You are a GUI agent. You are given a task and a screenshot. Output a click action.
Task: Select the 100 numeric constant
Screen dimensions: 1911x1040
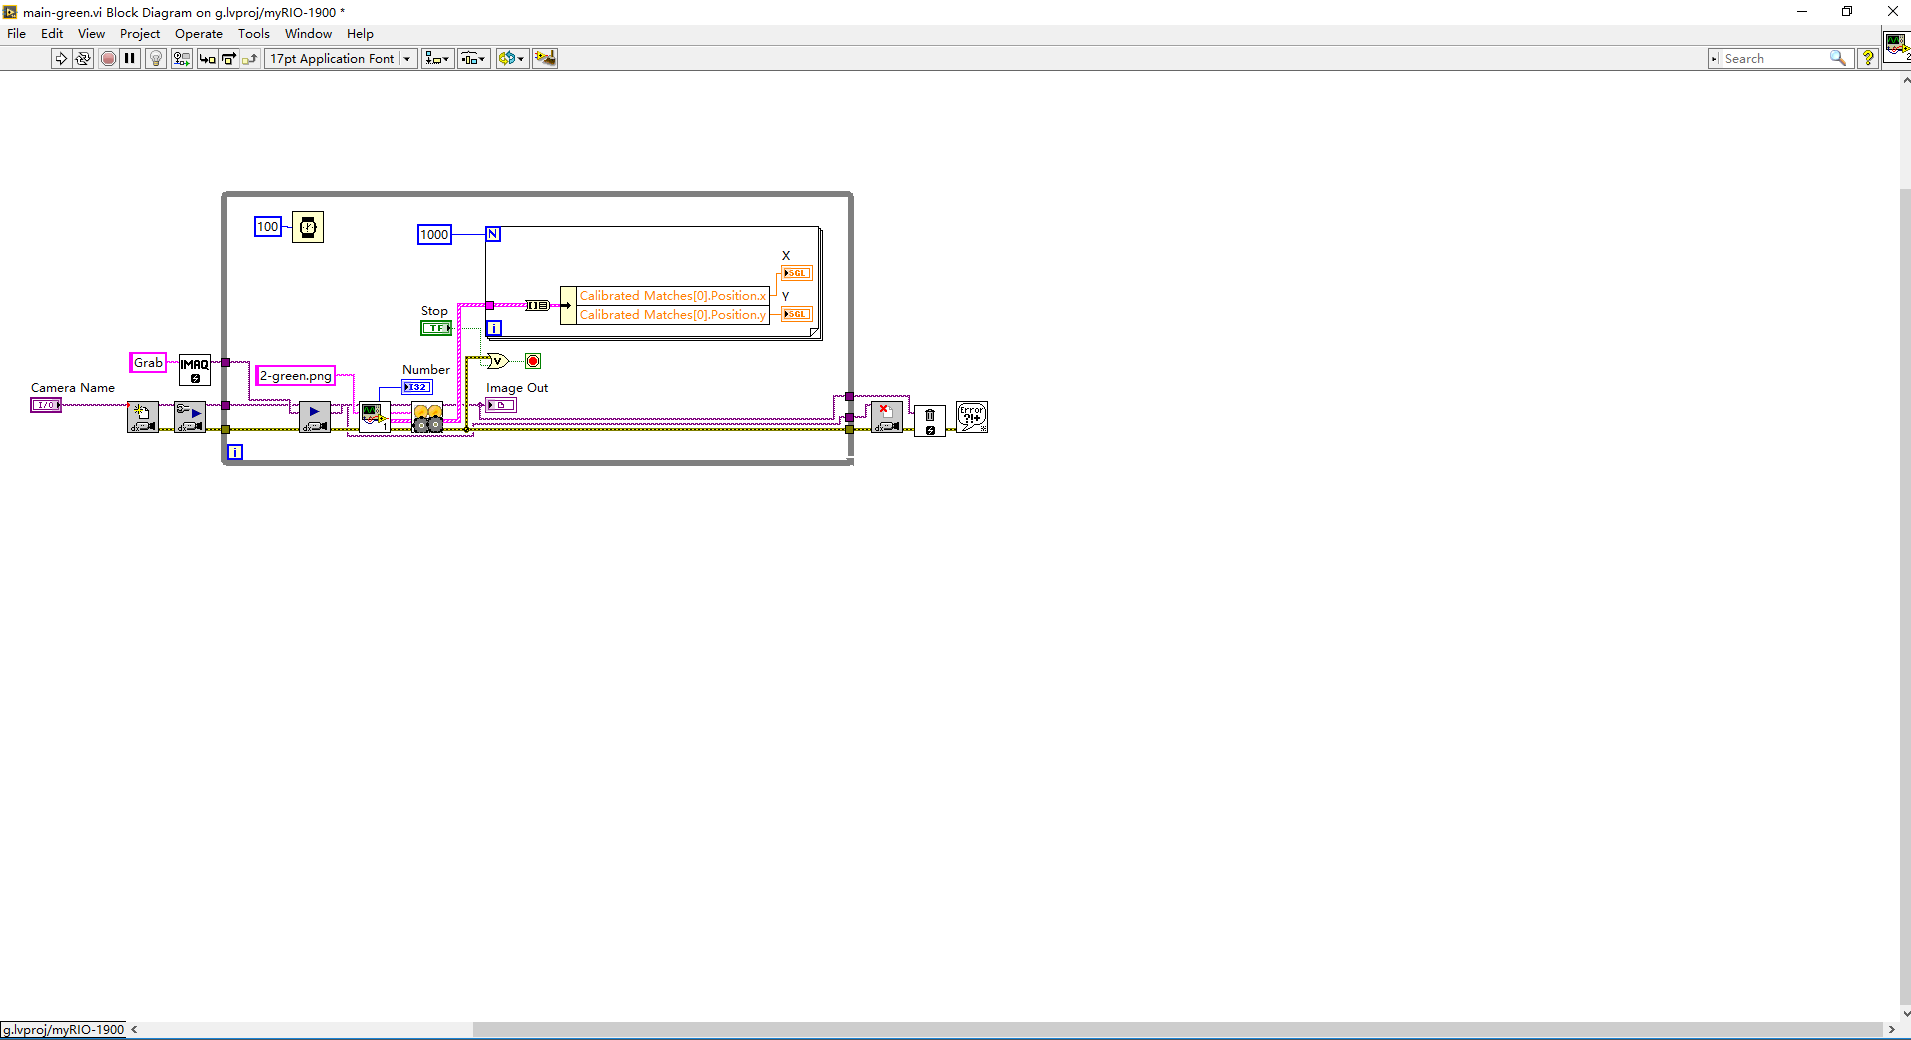click(x=268, y=227)
